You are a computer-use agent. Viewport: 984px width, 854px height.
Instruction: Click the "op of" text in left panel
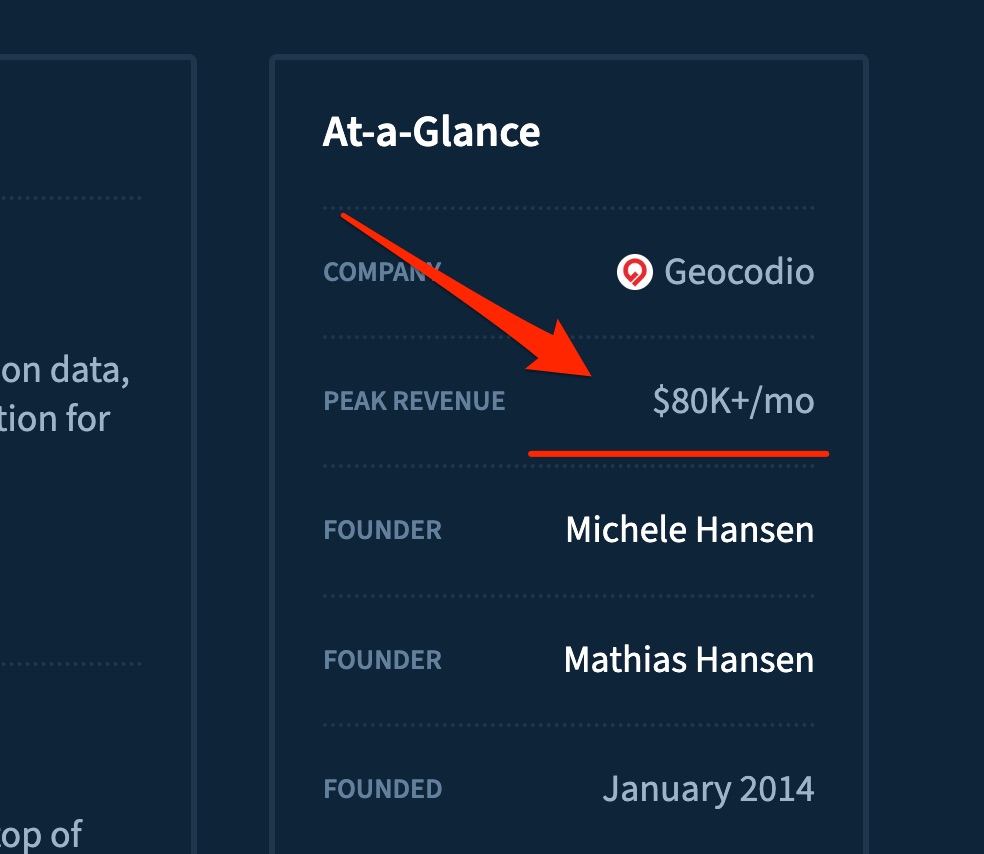(41, 835)
